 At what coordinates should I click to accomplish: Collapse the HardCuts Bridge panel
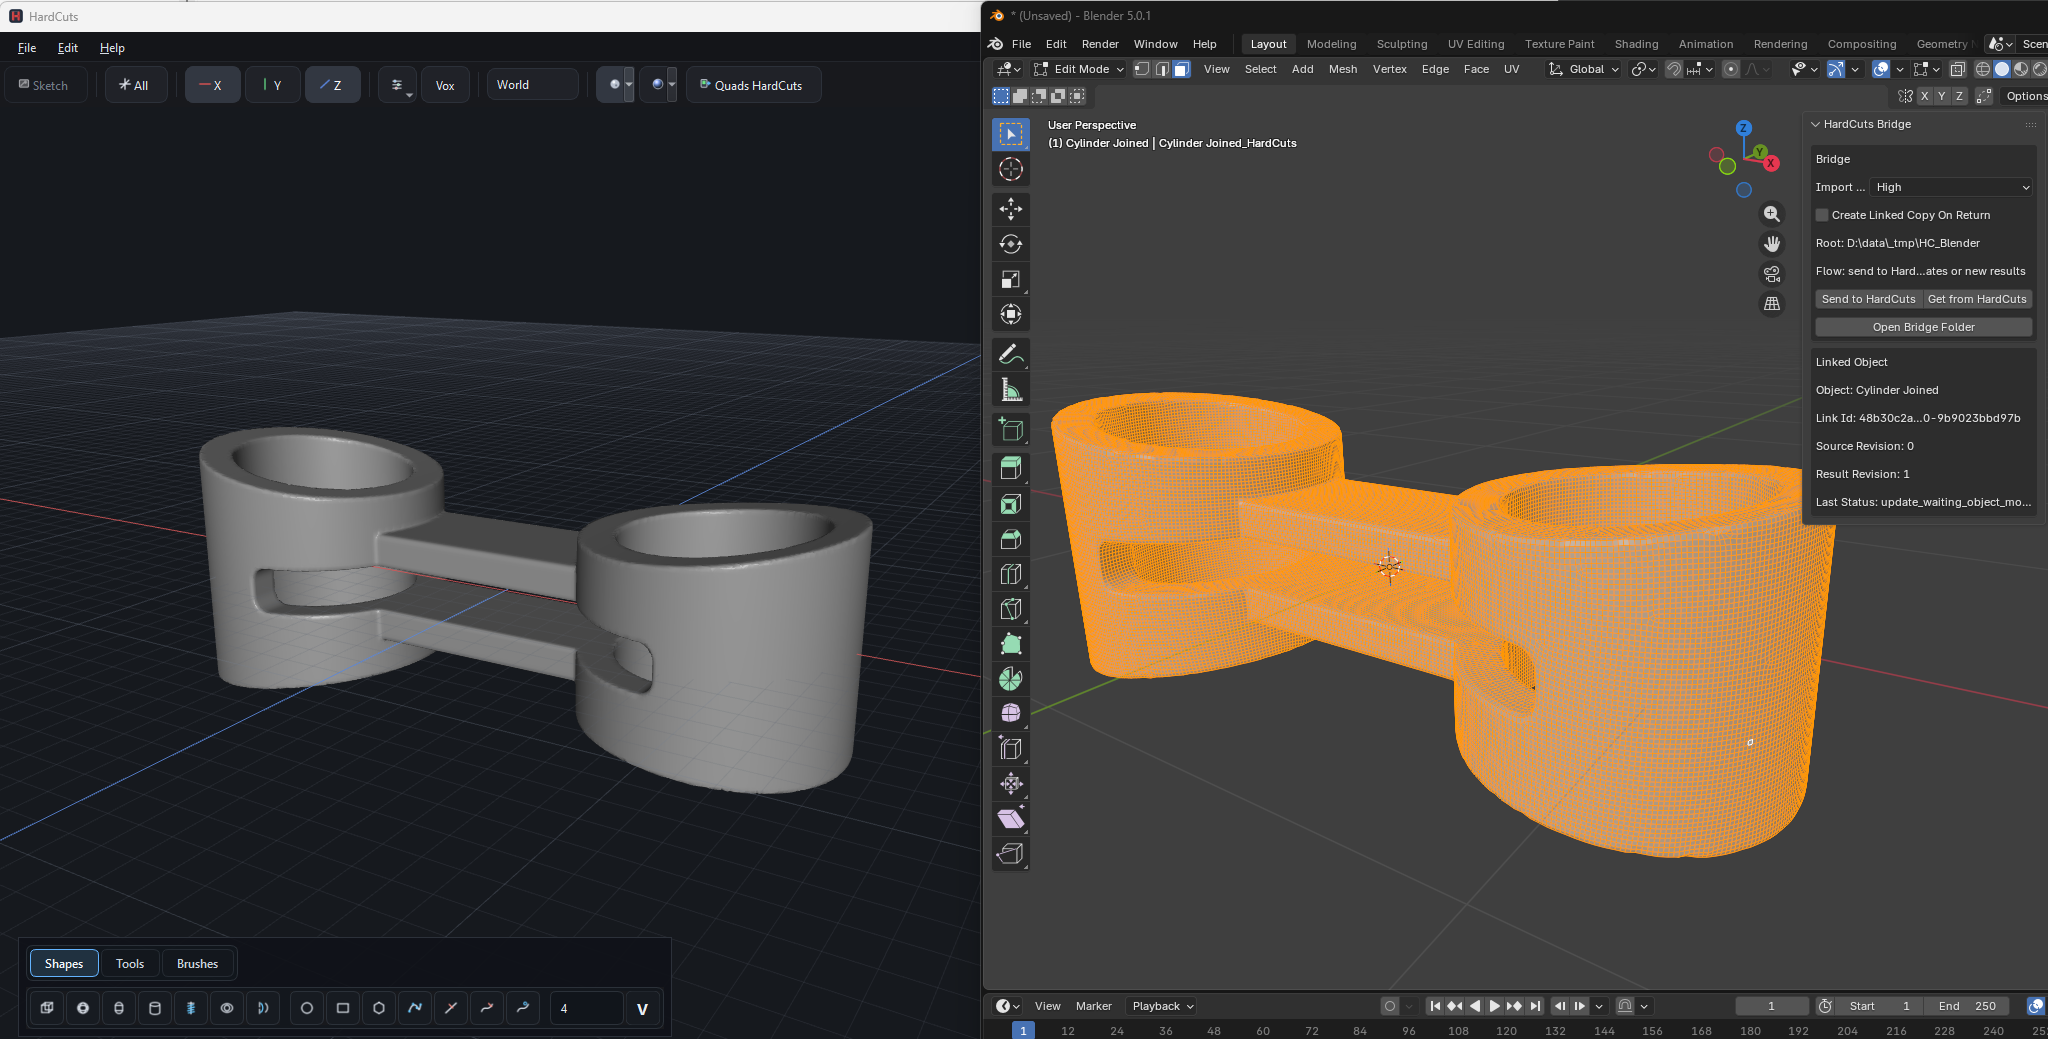pos(1815,124)
